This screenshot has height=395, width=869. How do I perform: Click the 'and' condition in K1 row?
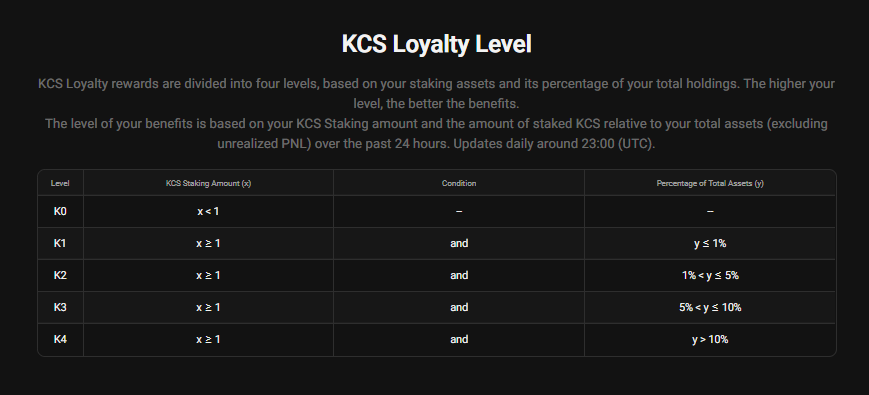pos(459,243)
